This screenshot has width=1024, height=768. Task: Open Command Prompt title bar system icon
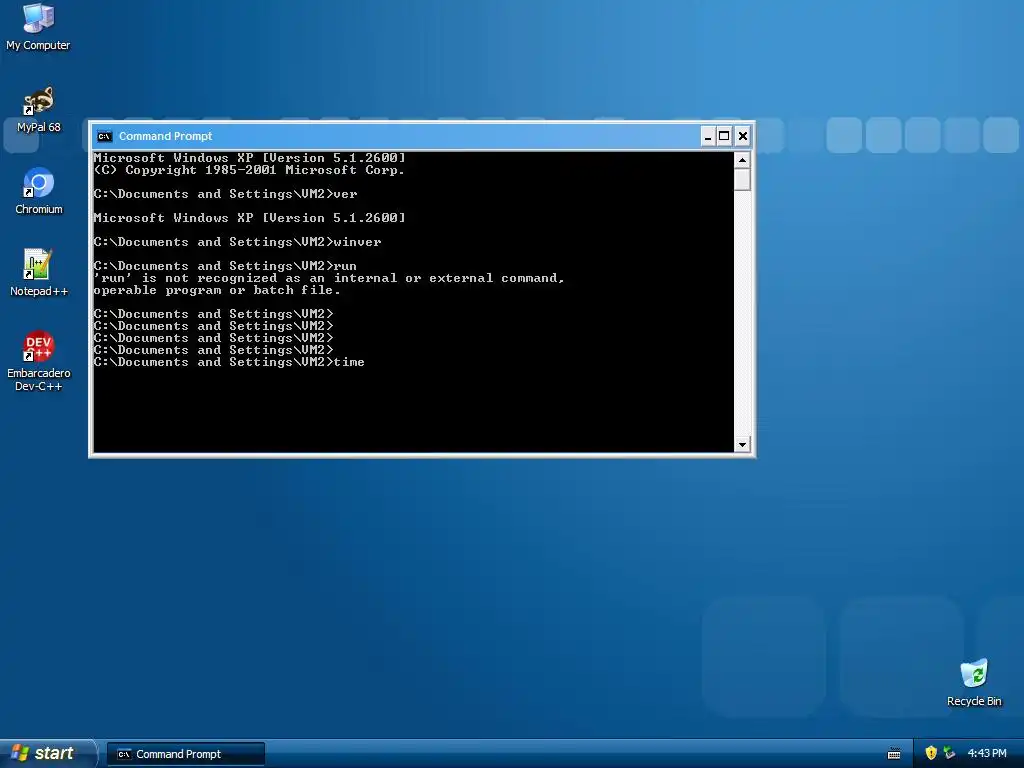point(104,136)
